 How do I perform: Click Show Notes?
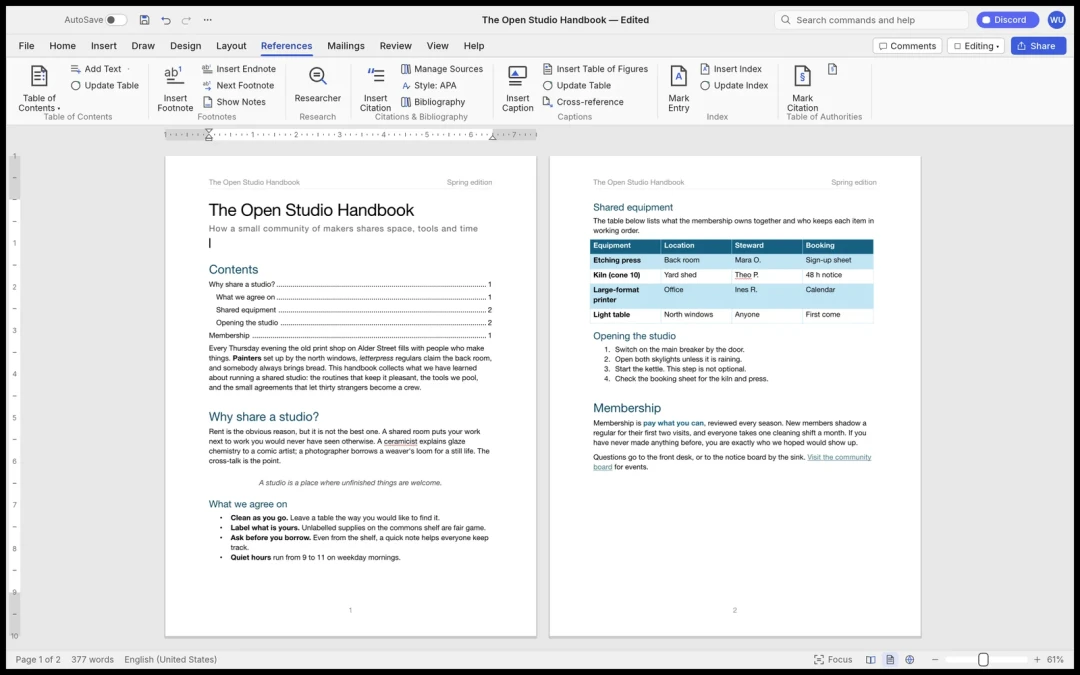pos(234,102)
